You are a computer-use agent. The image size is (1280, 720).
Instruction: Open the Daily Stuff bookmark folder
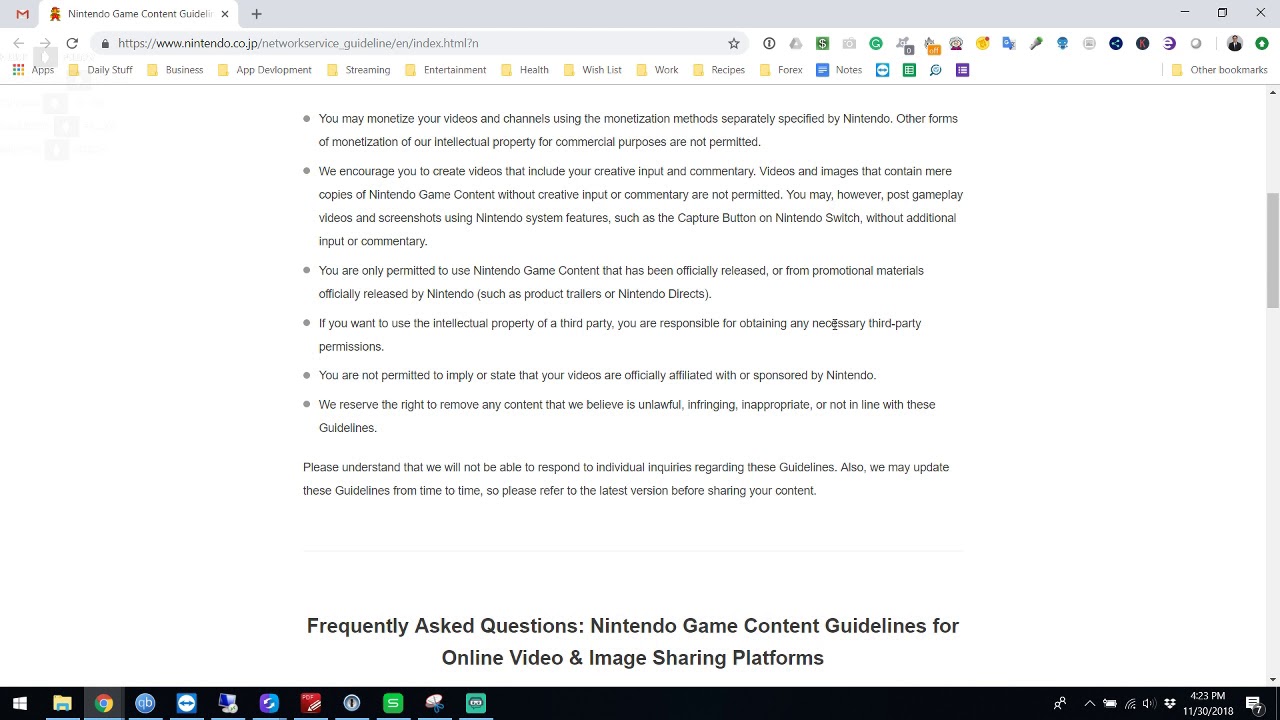tap(100, 70)
